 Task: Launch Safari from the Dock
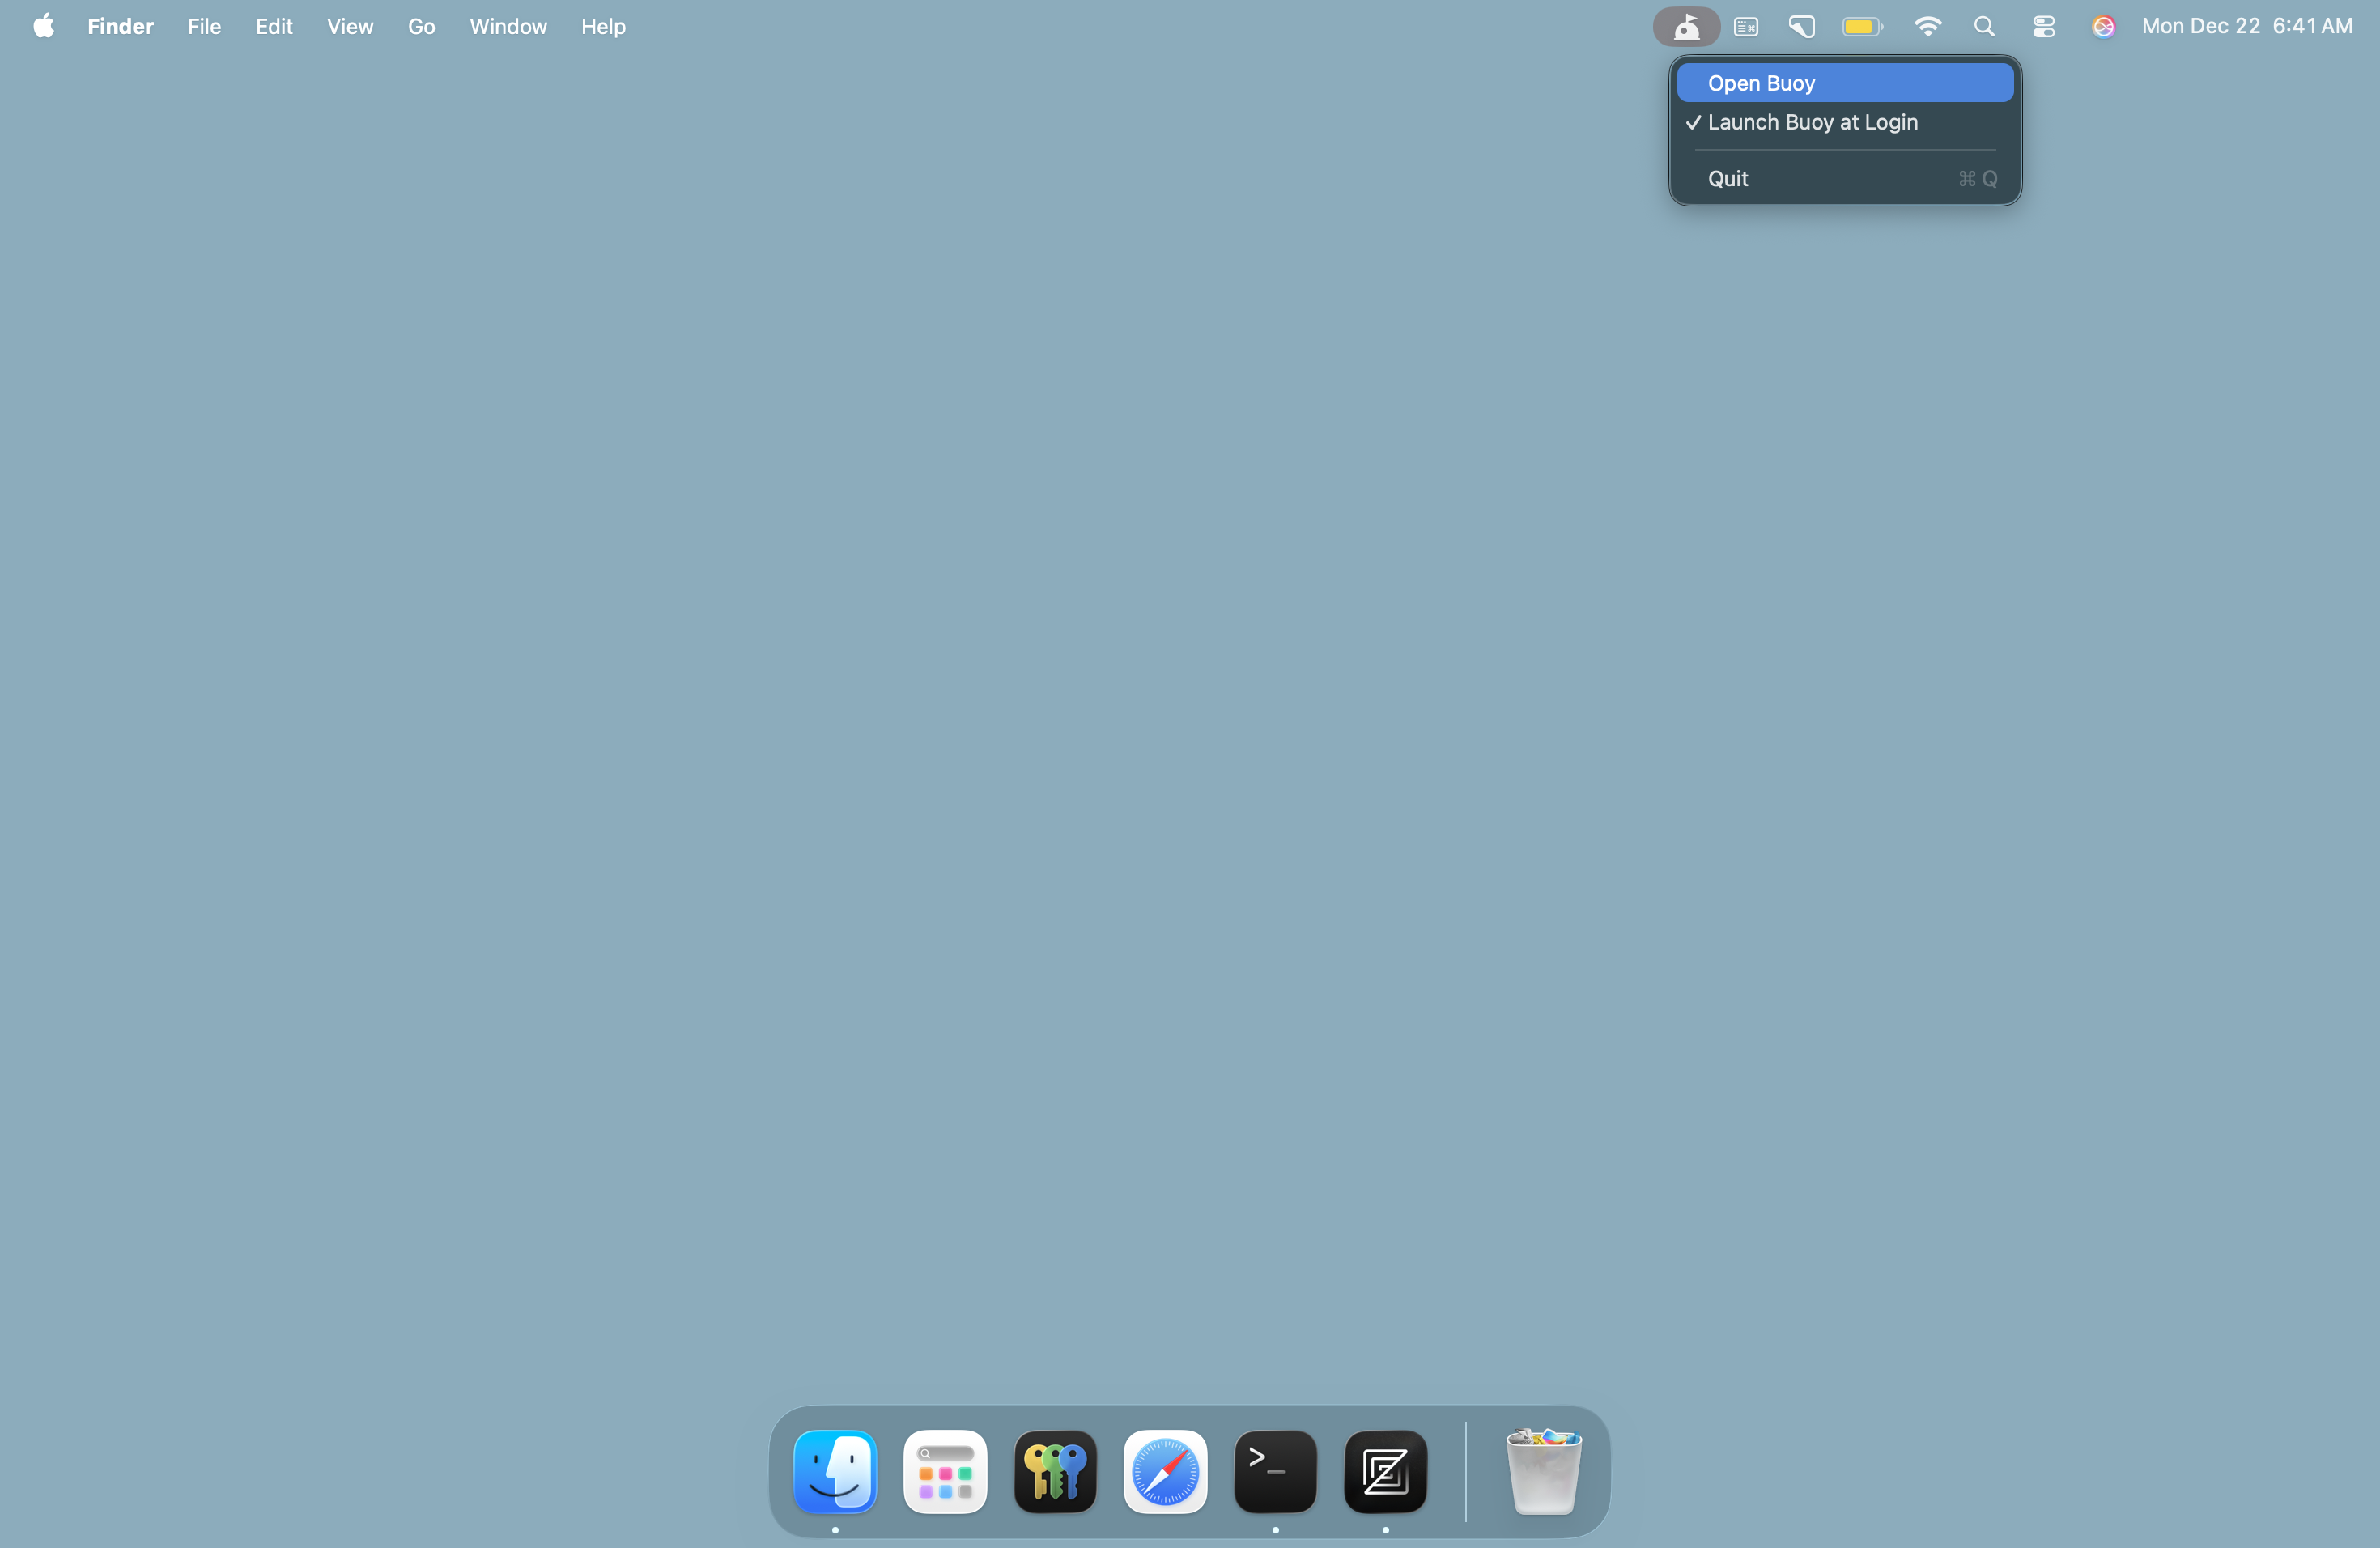(x=1165, y=1472)
